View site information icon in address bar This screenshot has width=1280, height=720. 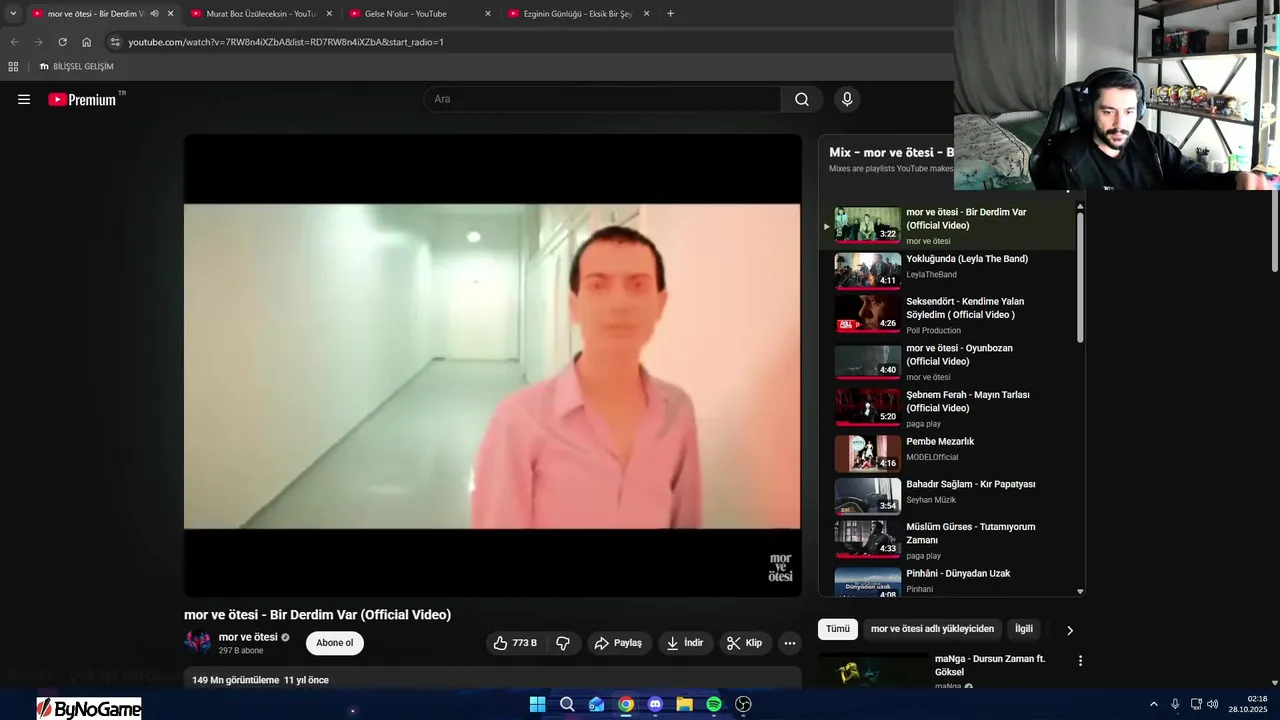coord(115,42)
